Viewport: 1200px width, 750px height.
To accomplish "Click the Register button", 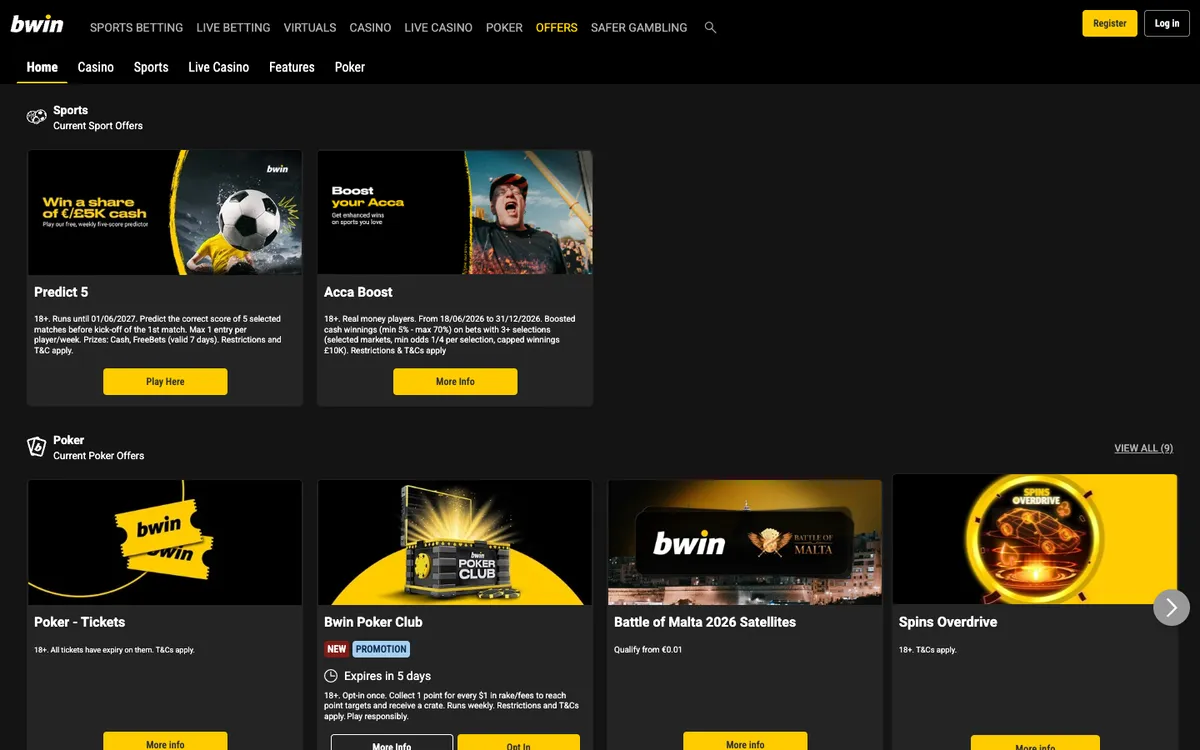I will click(x=1110, y=23).
